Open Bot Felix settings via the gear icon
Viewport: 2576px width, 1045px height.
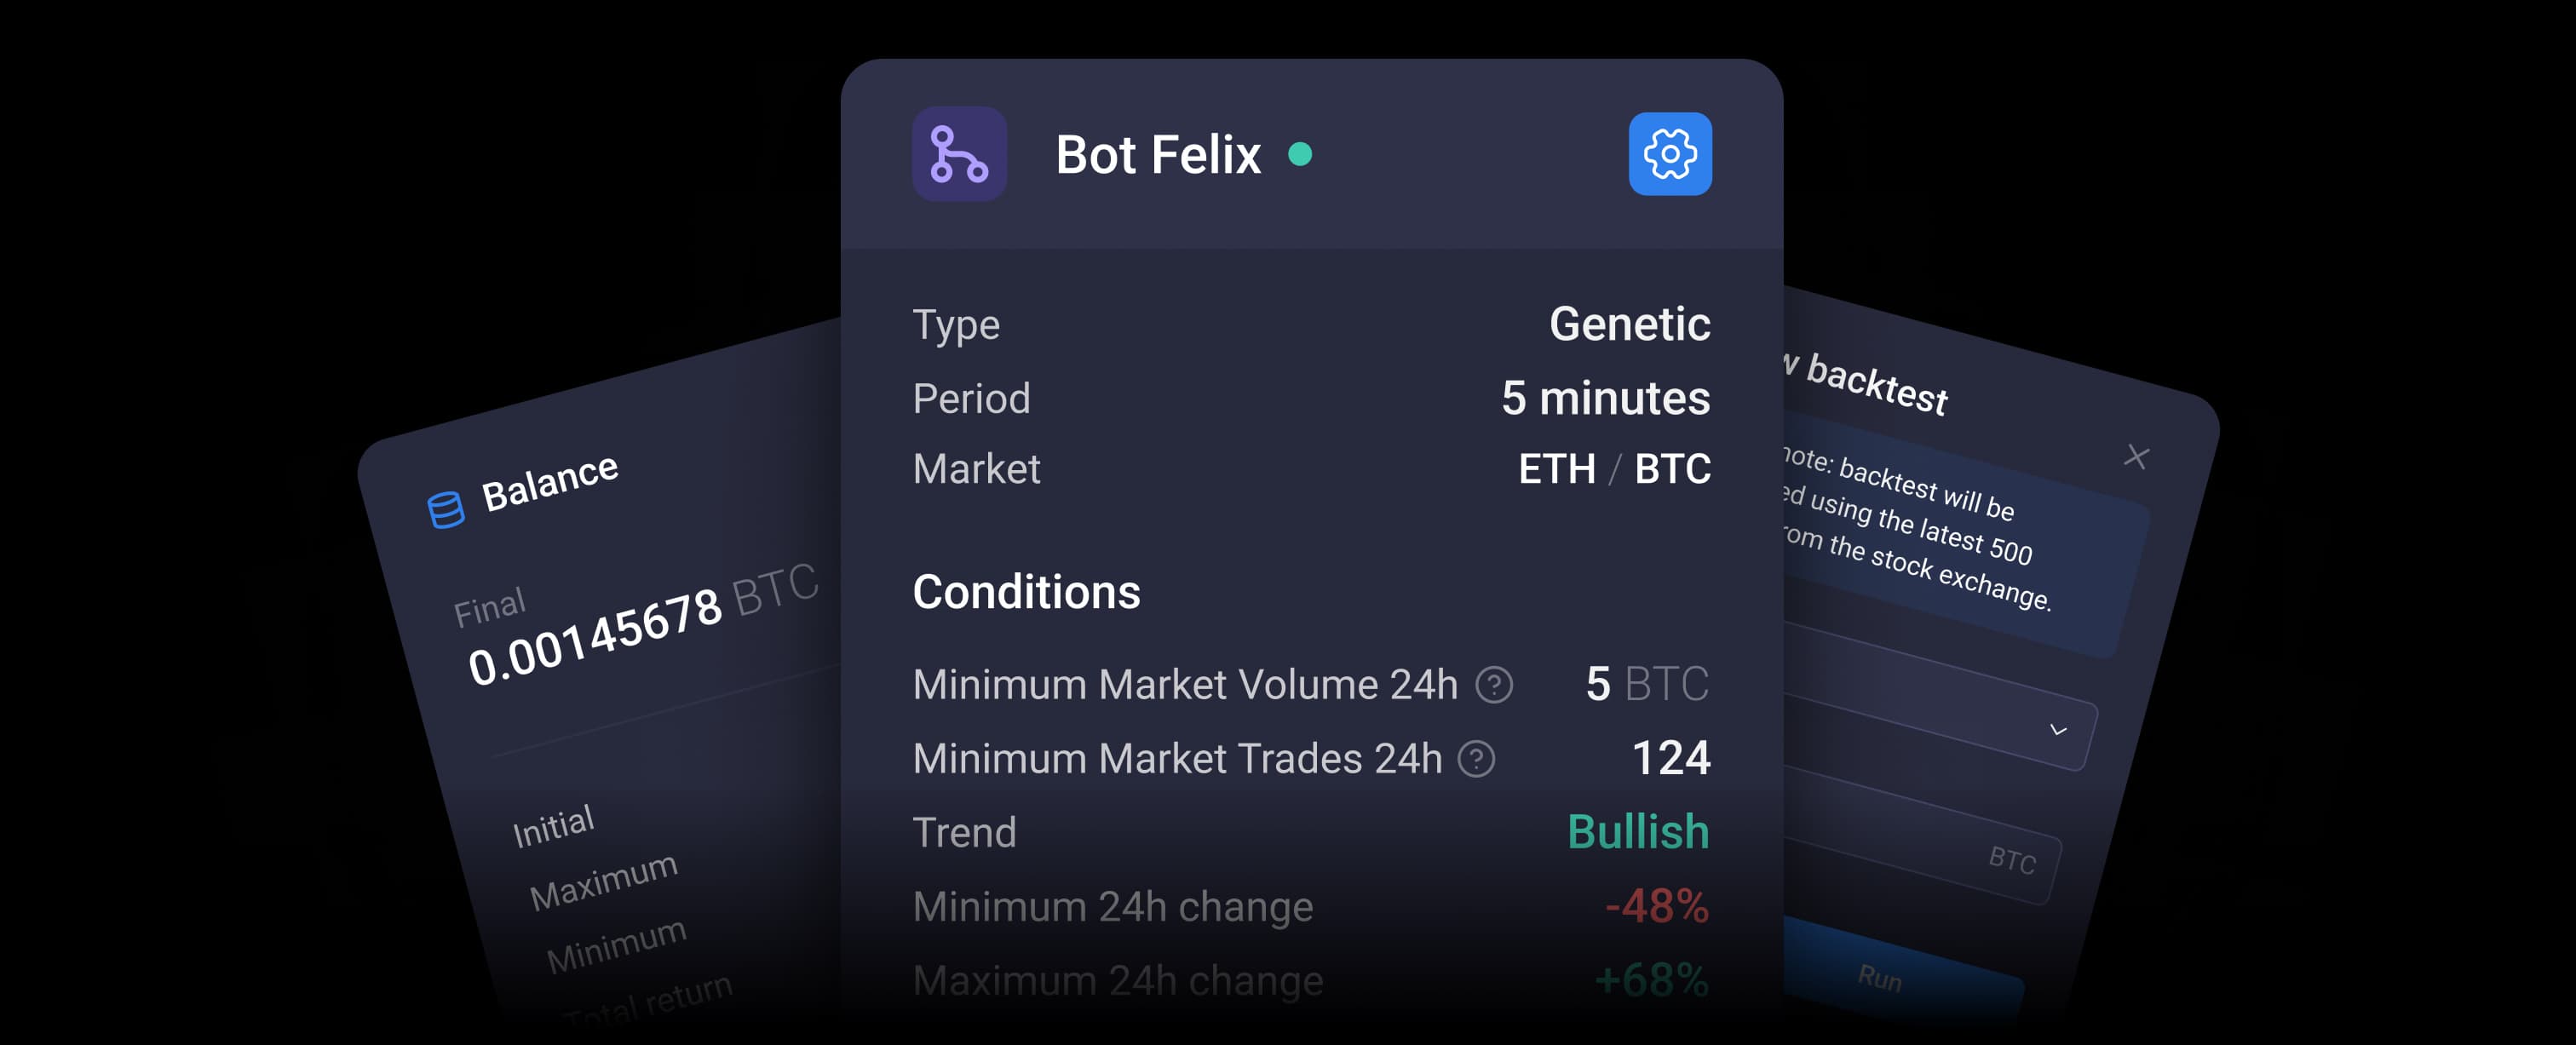coord(1670,155)
